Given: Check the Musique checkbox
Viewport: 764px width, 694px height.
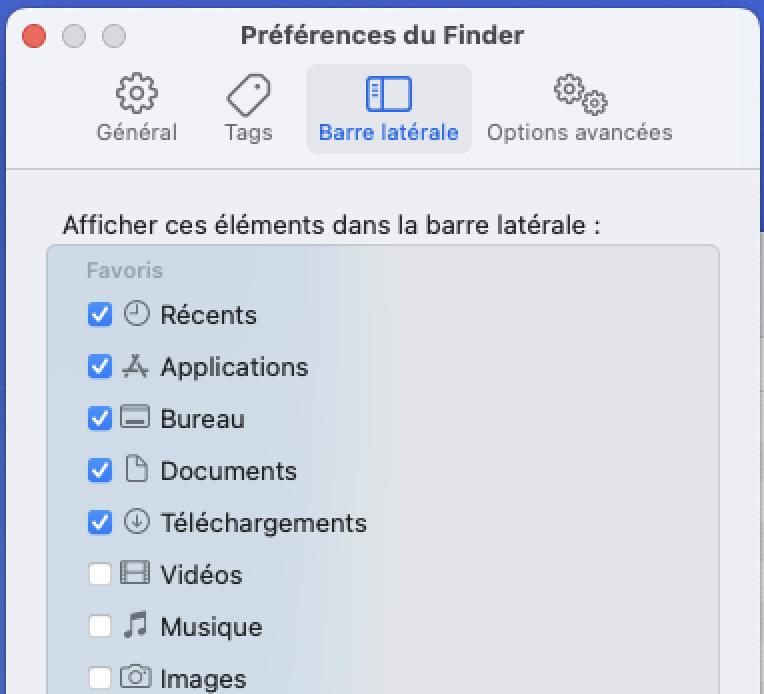Looking at the screenshot, I should click(100, 627).
